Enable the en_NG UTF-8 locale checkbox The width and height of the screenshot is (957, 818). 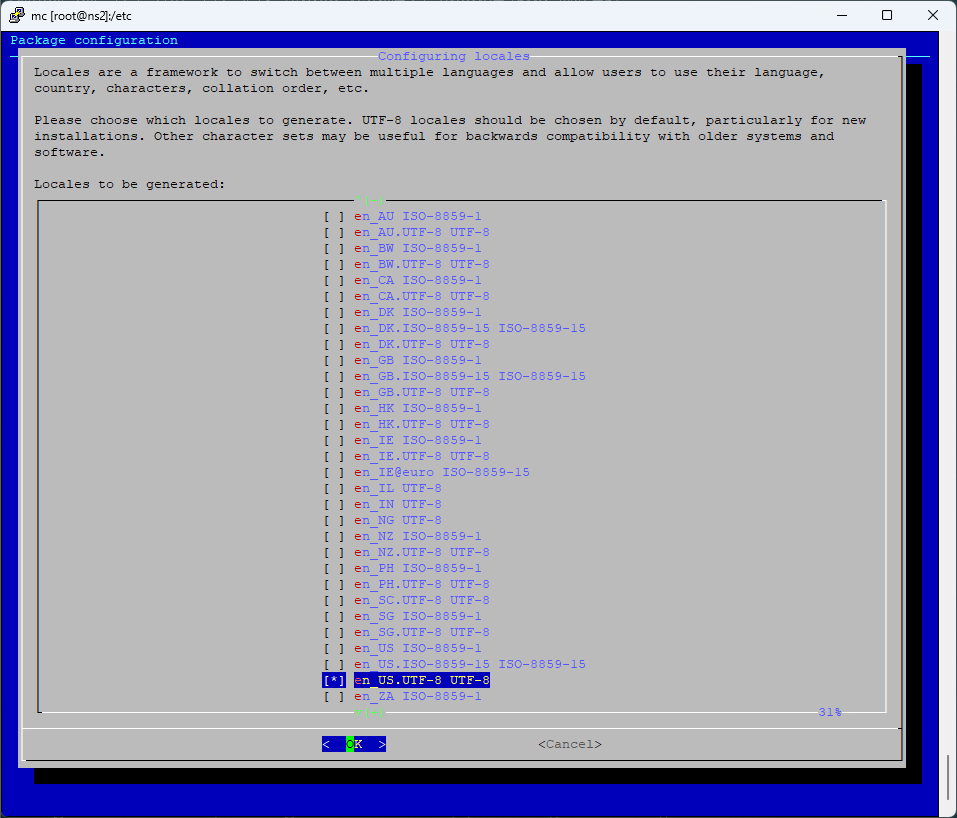coord(334,519)
